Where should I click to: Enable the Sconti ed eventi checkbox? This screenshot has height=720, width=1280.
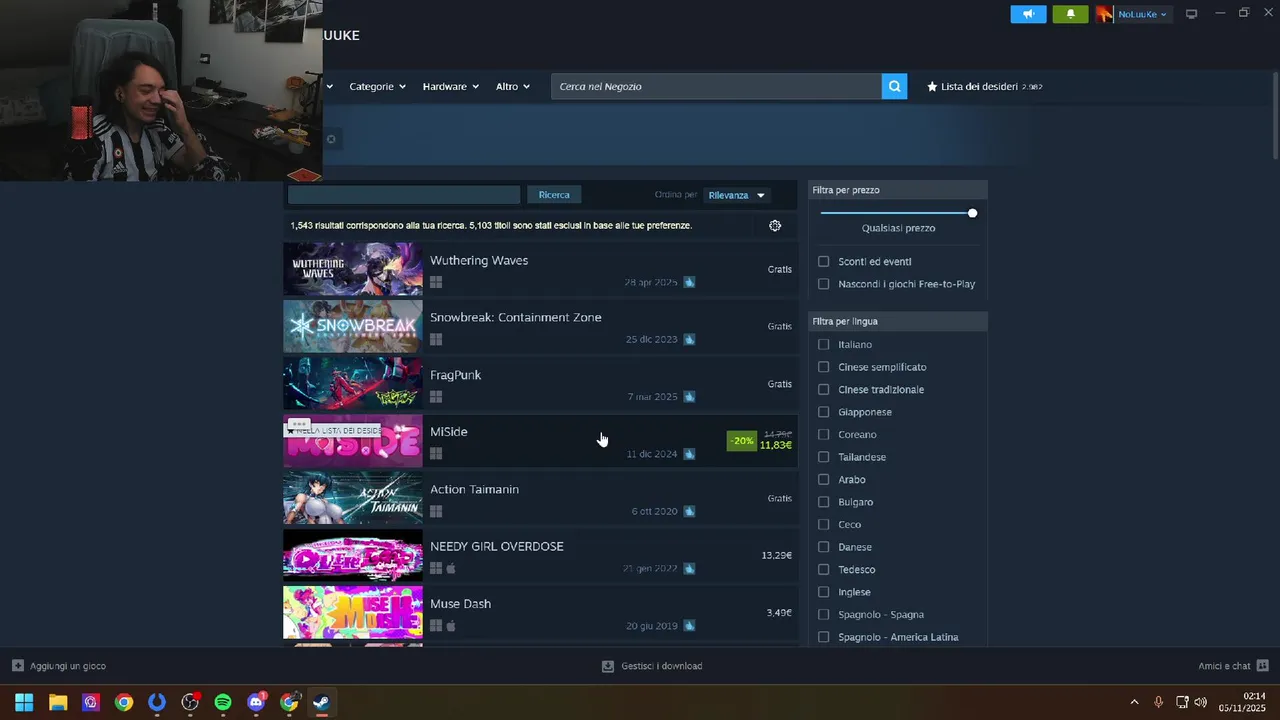(824, 261)
